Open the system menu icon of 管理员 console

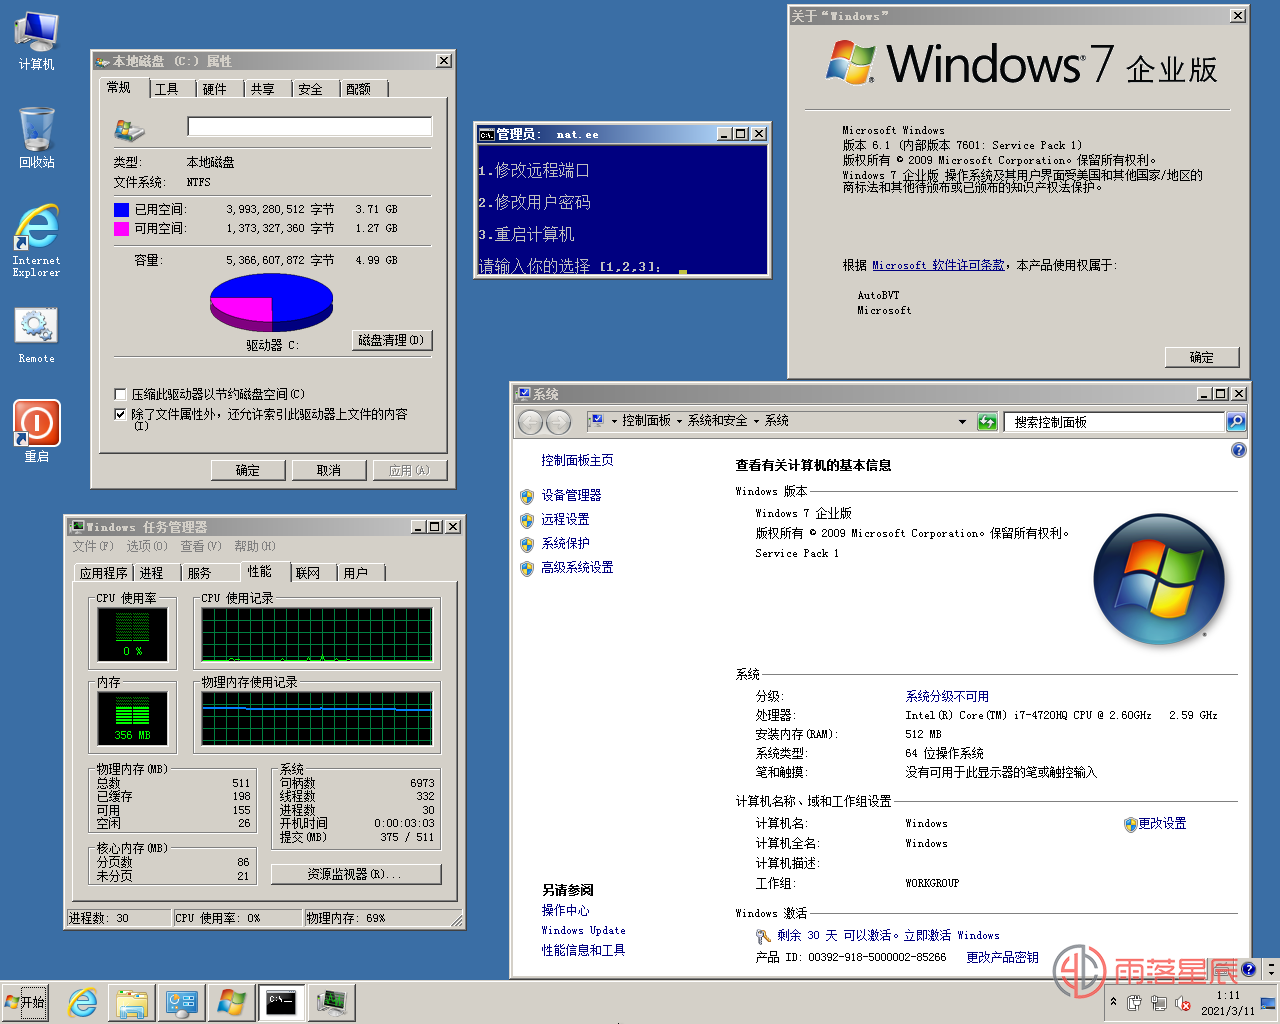point(486,134)
